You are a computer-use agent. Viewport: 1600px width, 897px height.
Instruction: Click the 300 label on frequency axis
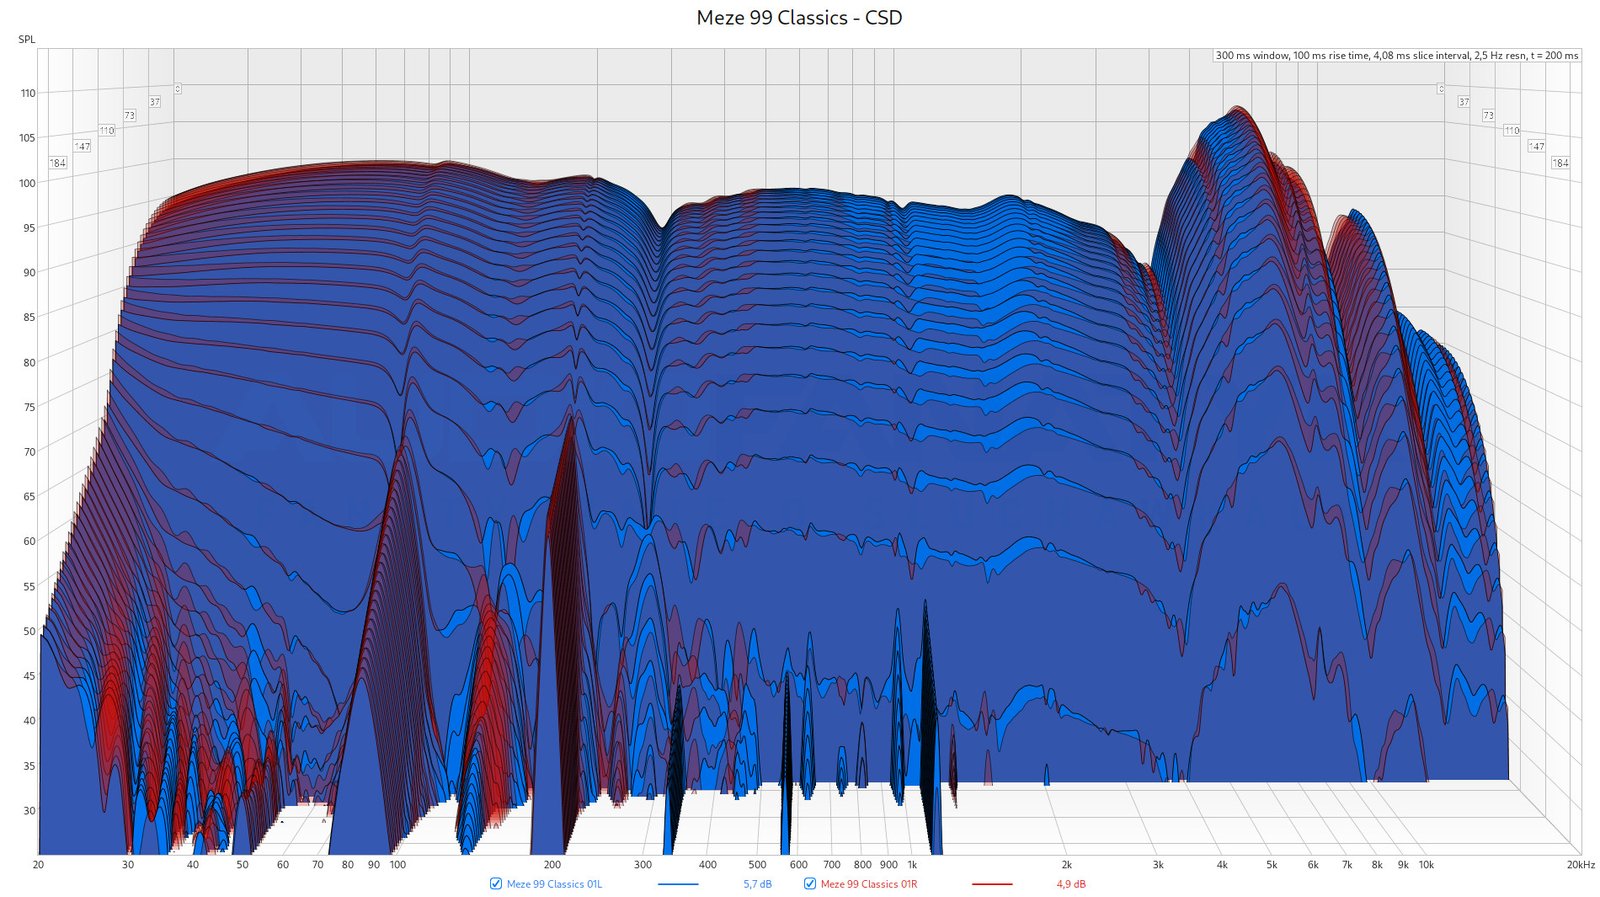[643, 865]
